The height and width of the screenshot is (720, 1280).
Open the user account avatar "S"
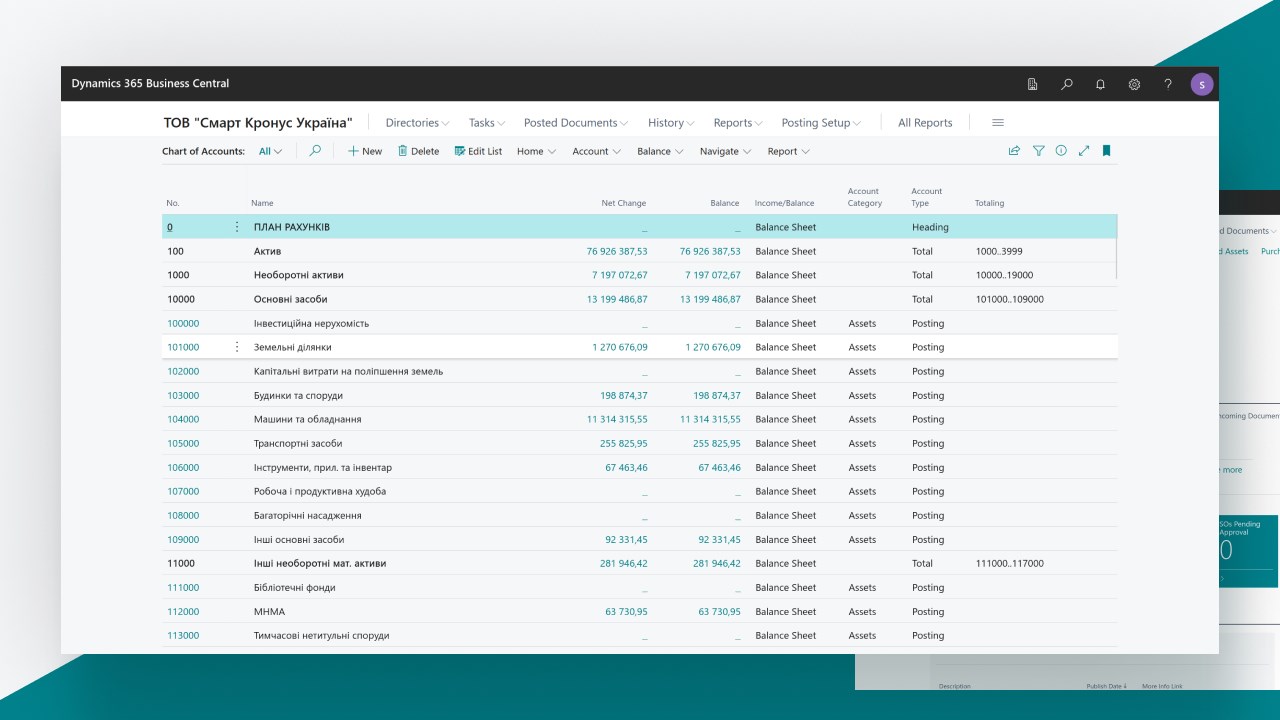point(1202,84)
